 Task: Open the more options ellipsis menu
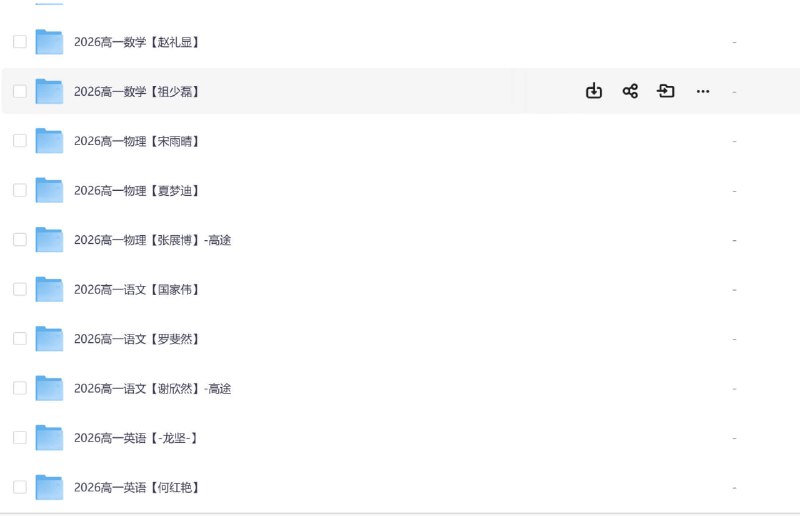click(703, 91)
